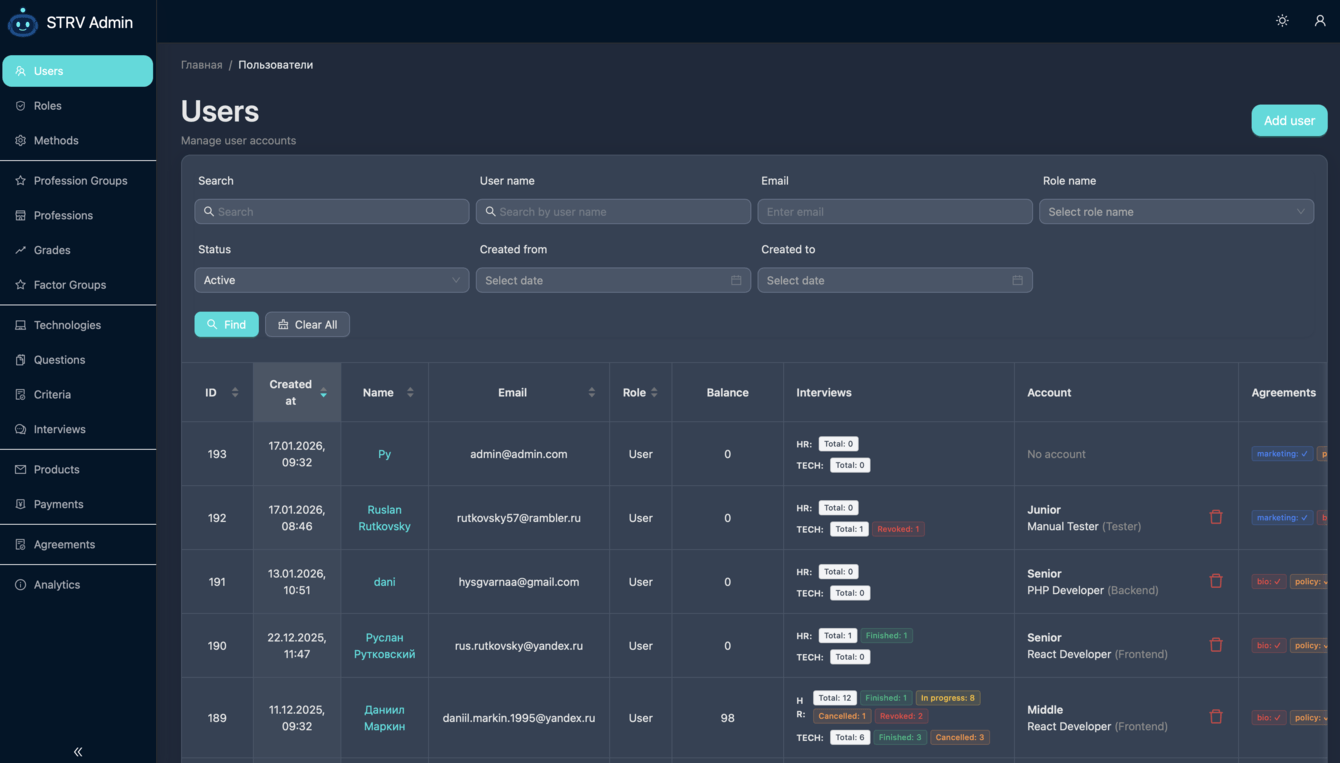Click calendar icon in Created to field
1340x763 pixels.
[x=1017, y=280]
